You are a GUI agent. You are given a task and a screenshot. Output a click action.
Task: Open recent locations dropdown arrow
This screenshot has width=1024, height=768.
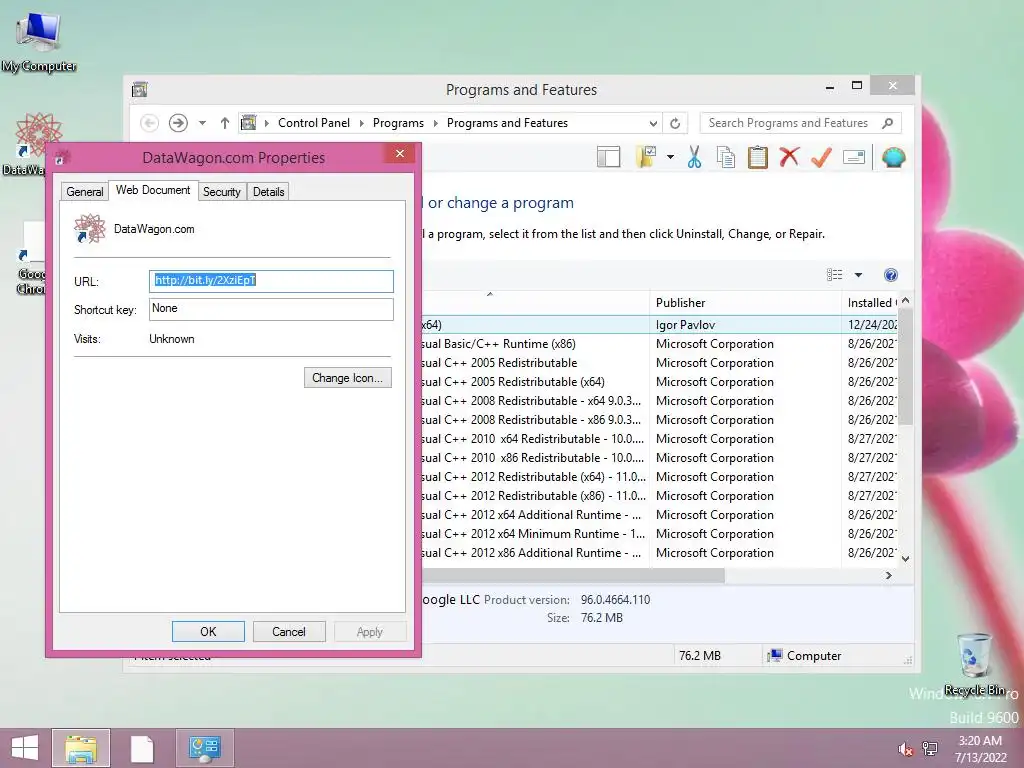point(202,123)
